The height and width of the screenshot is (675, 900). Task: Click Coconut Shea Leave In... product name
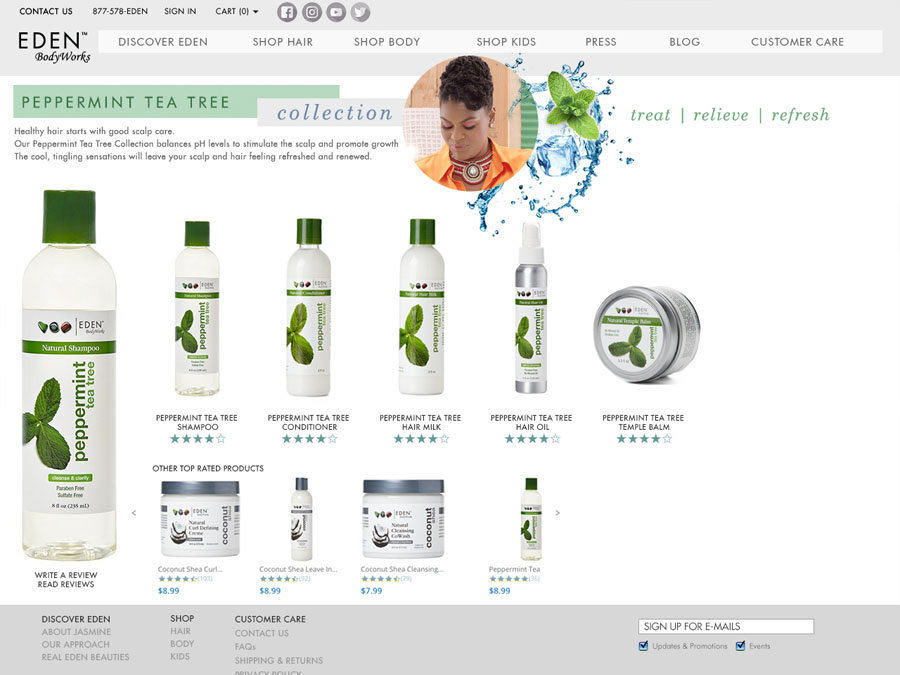point(298,569)
